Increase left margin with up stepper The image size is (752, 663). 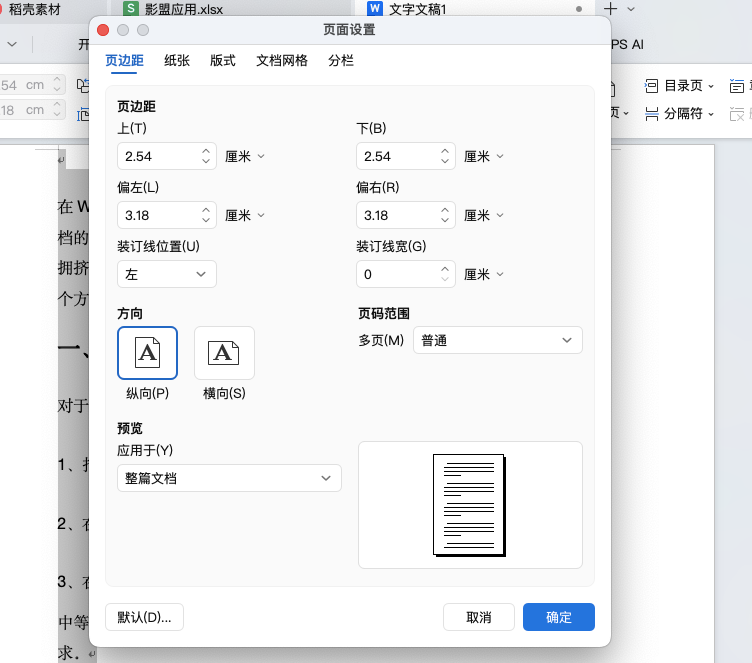coord(206,210)
